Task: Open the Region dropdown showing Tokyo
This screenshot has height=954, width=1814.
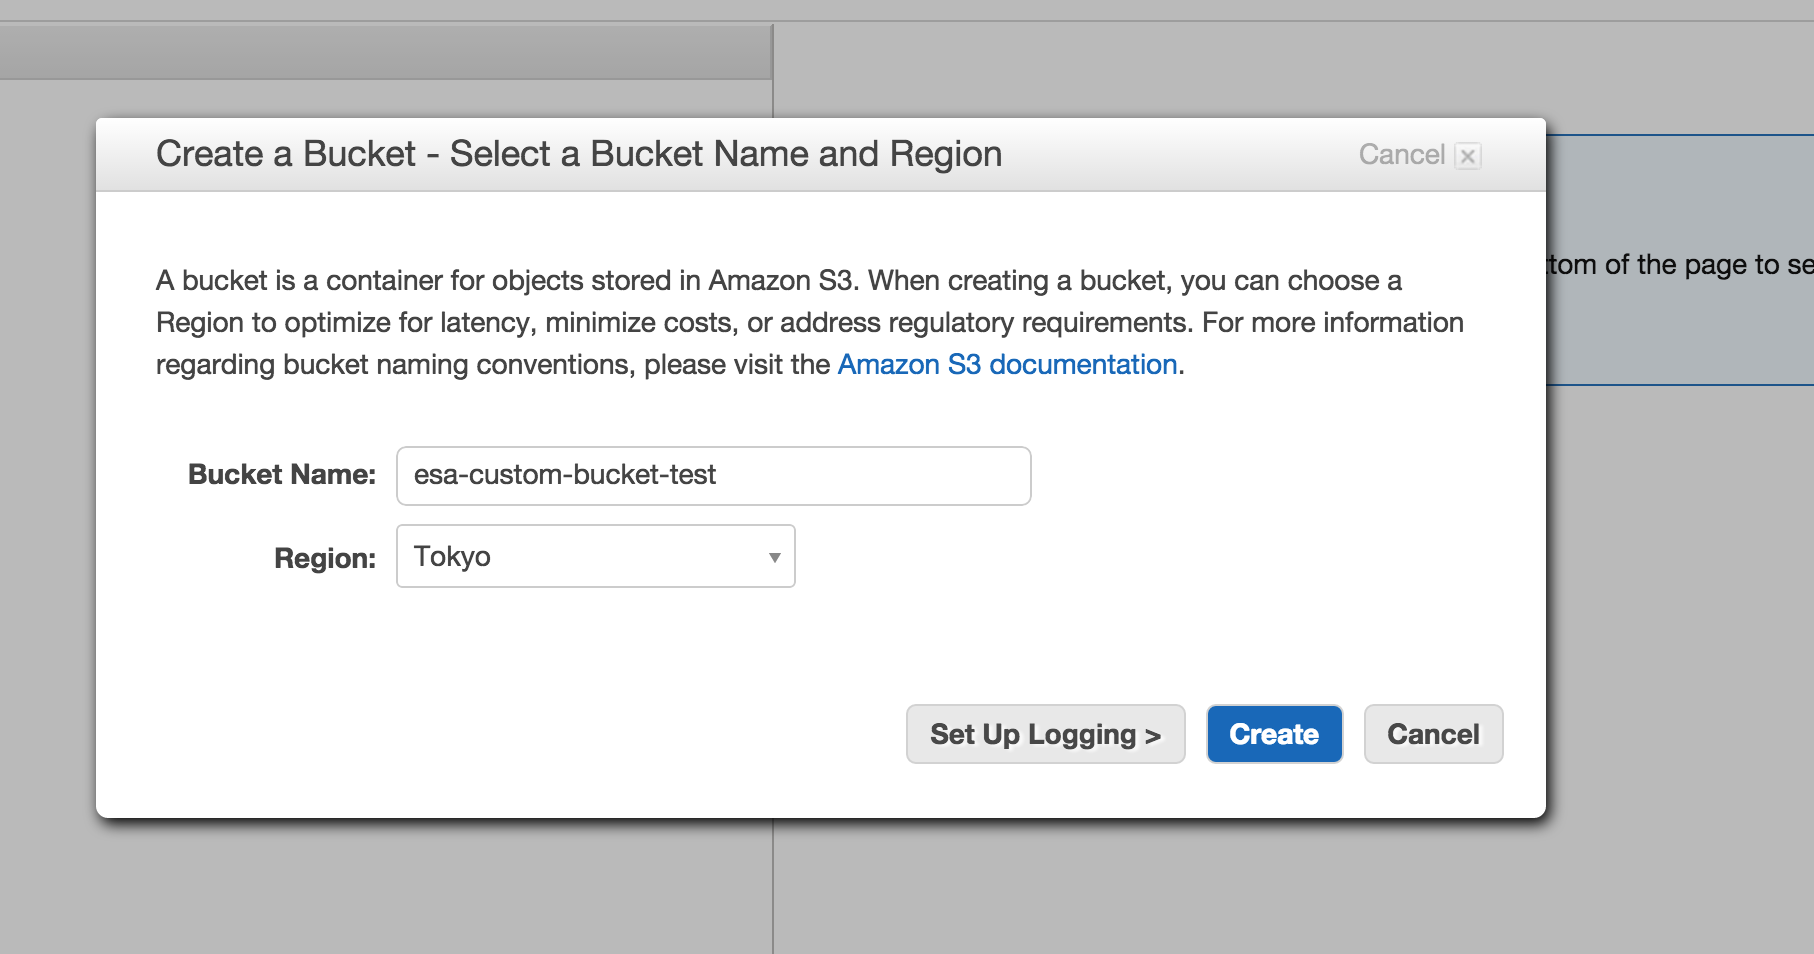Action: tap(595, 556)
